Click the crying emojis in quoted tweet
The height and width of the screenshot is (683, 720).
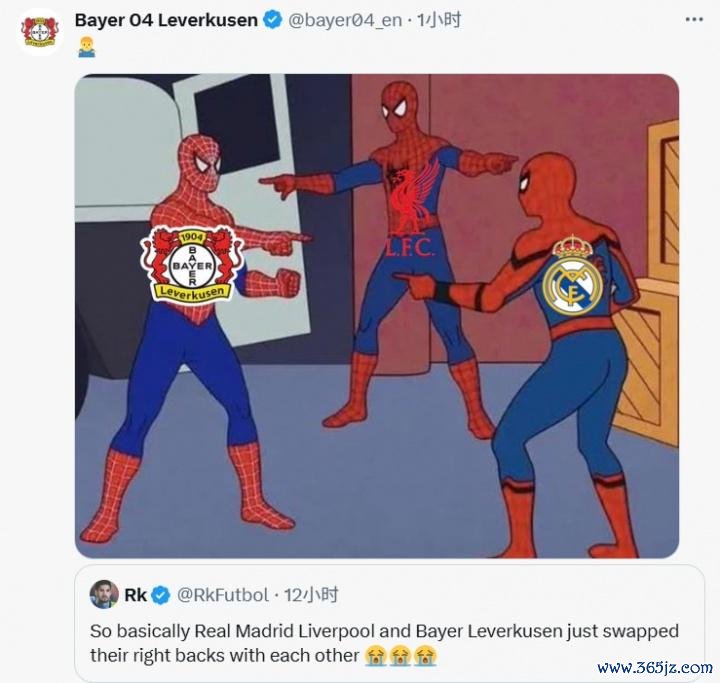click(x=400, y=656)
